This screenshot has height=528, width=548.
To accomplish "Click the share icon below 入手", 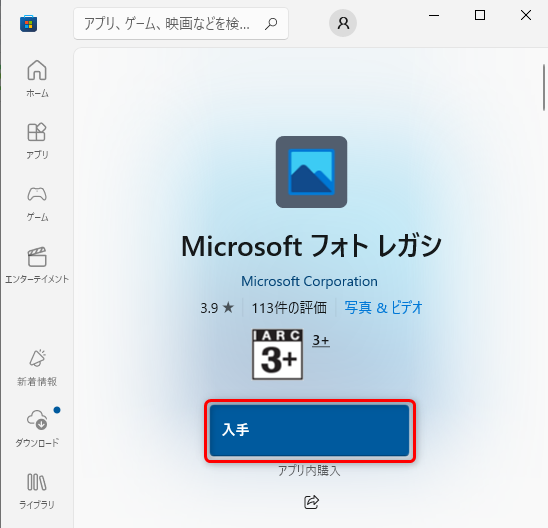I will 311,502.
